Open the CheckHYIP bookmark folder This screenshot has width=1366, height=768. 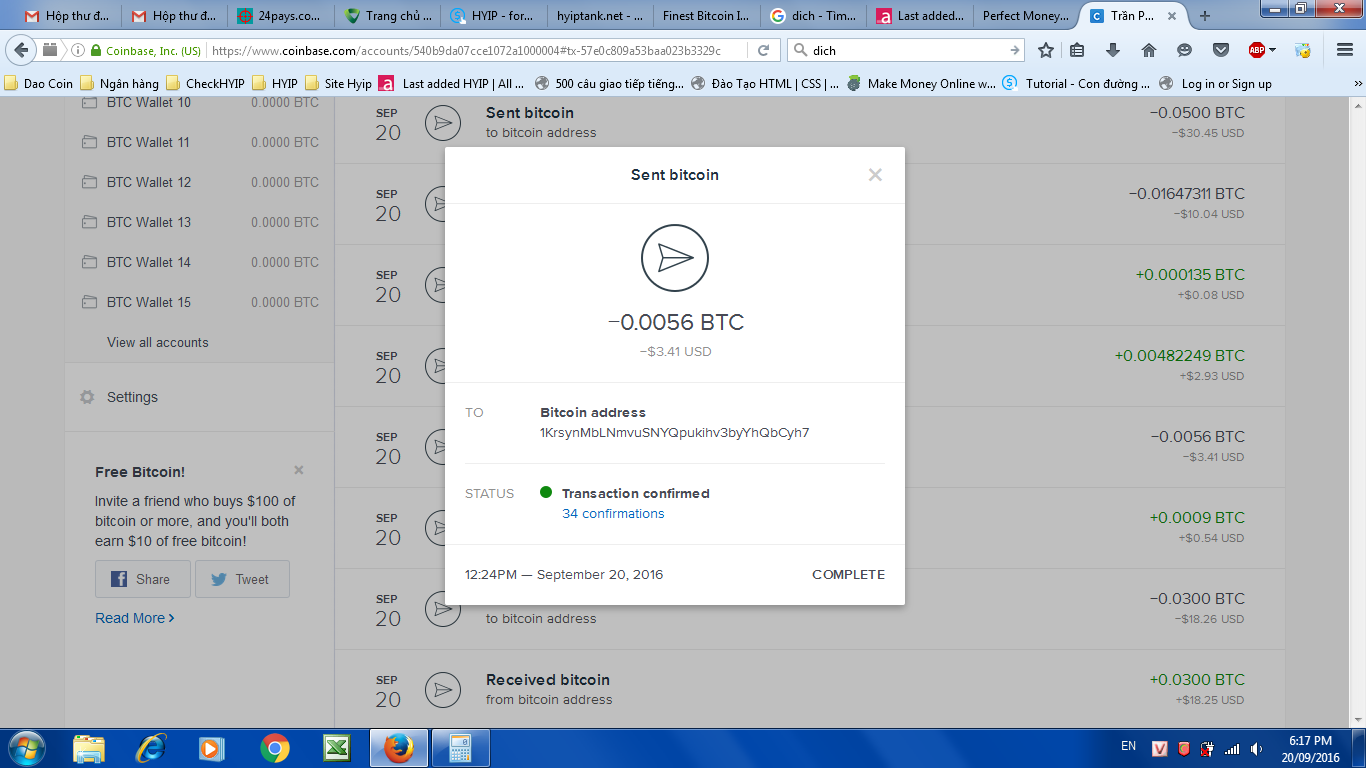click(206, 84)
